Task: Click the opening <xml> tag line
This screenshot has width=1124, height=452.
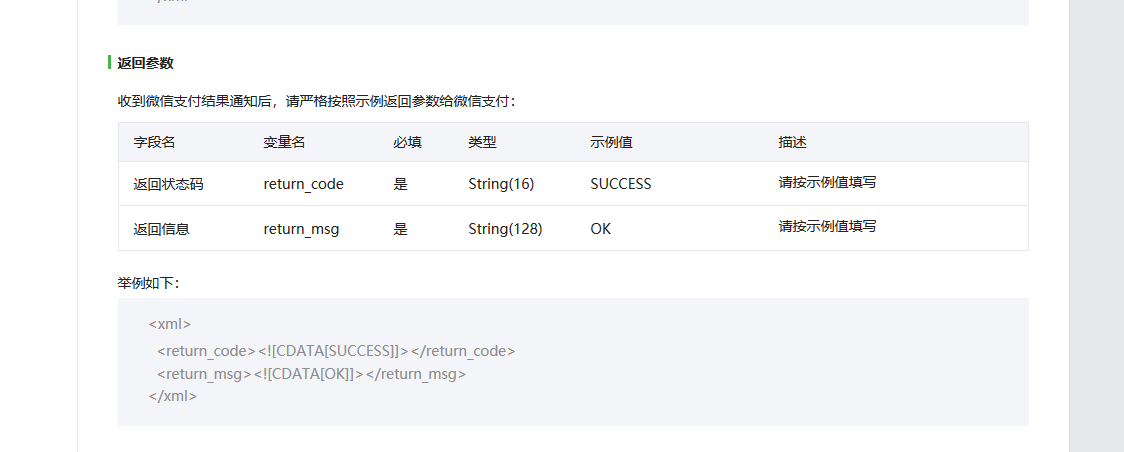Action: tap(170, 324)
